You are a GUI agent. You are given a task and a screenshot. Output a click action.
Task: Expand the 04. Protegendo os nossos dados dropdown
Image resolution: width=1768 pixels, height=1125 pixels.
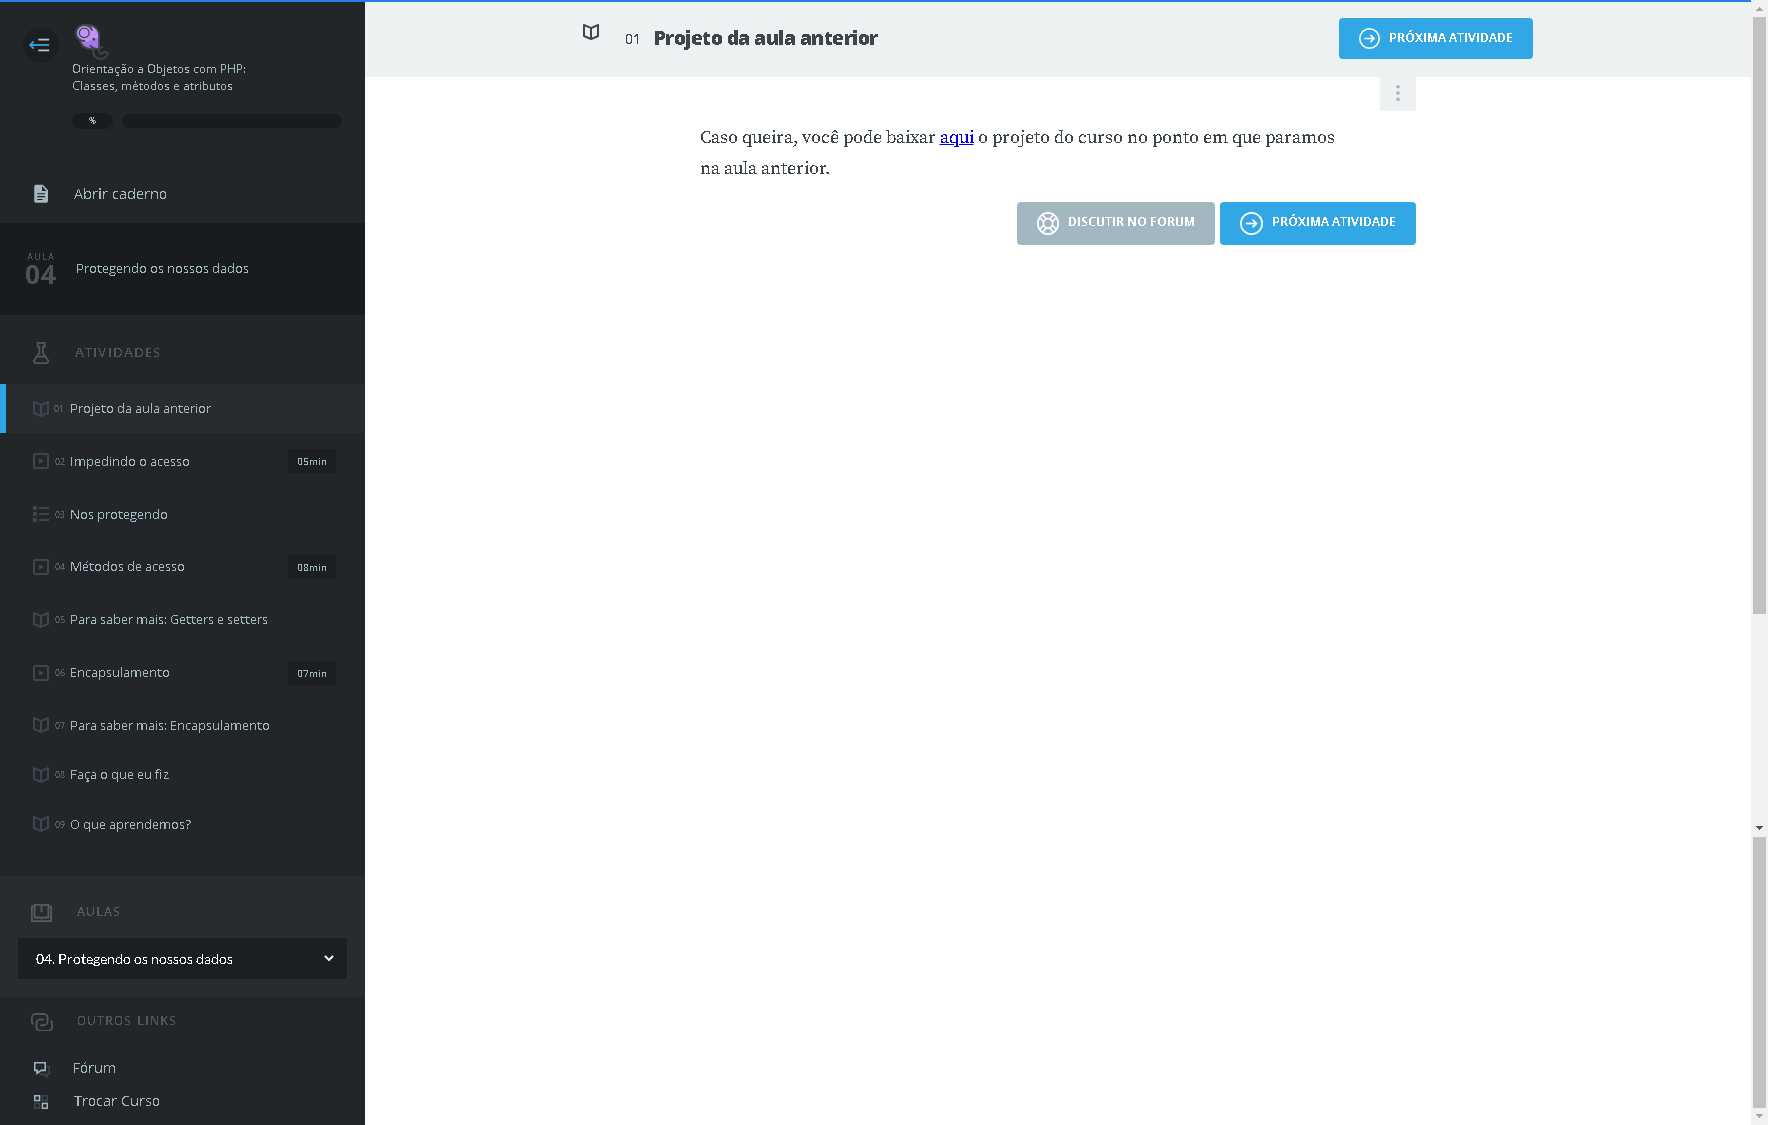coord(182,959)
